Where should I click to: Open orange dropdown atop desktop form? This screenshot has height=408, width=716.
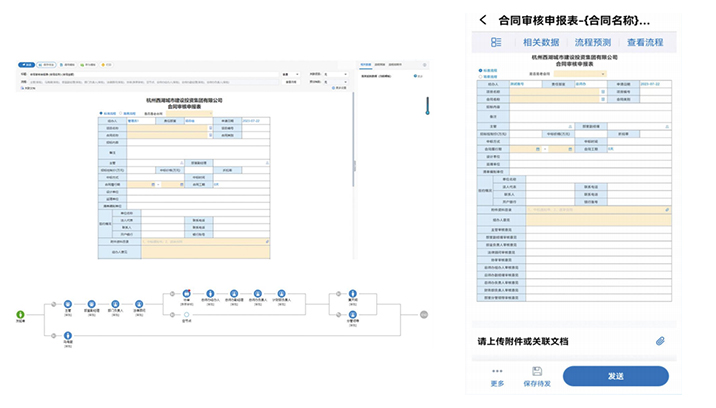tap(189, 113)
